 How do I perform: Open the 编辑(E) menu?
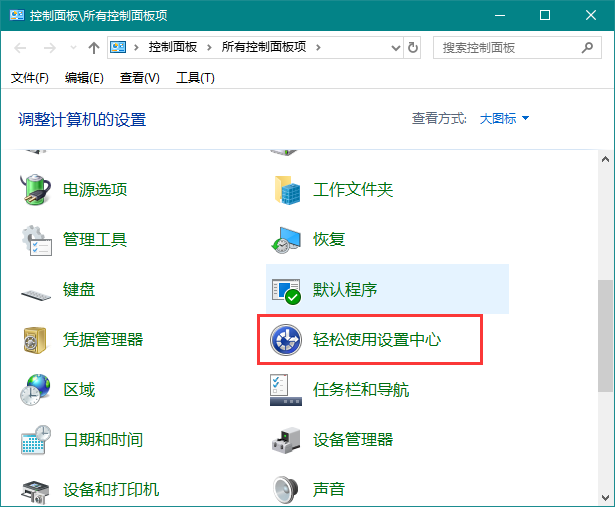(x=84, y=78)
